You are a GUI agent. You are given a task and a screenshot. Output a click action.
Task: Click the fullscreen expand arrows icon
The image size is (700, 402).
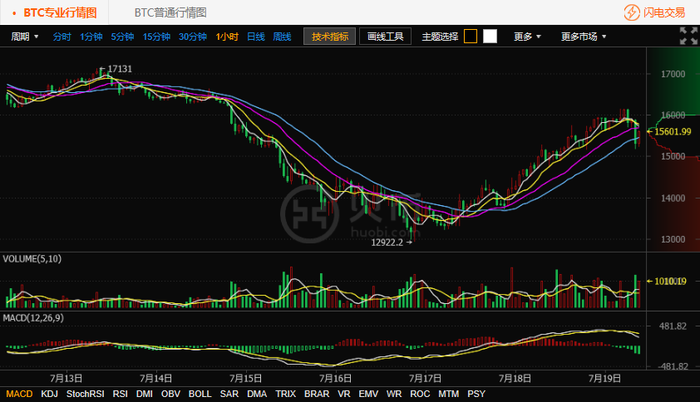coord(688,36)
